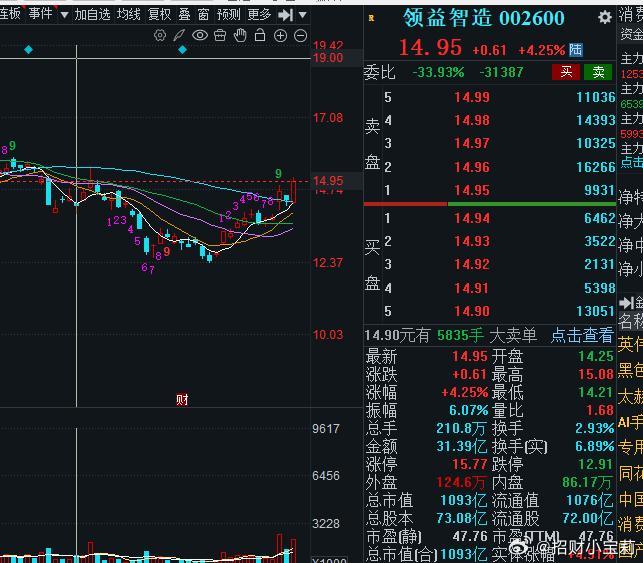Viewport: 643px width, 563px height.
Task: Click the 财 financial marker on chart
Action: coord(182,399)
